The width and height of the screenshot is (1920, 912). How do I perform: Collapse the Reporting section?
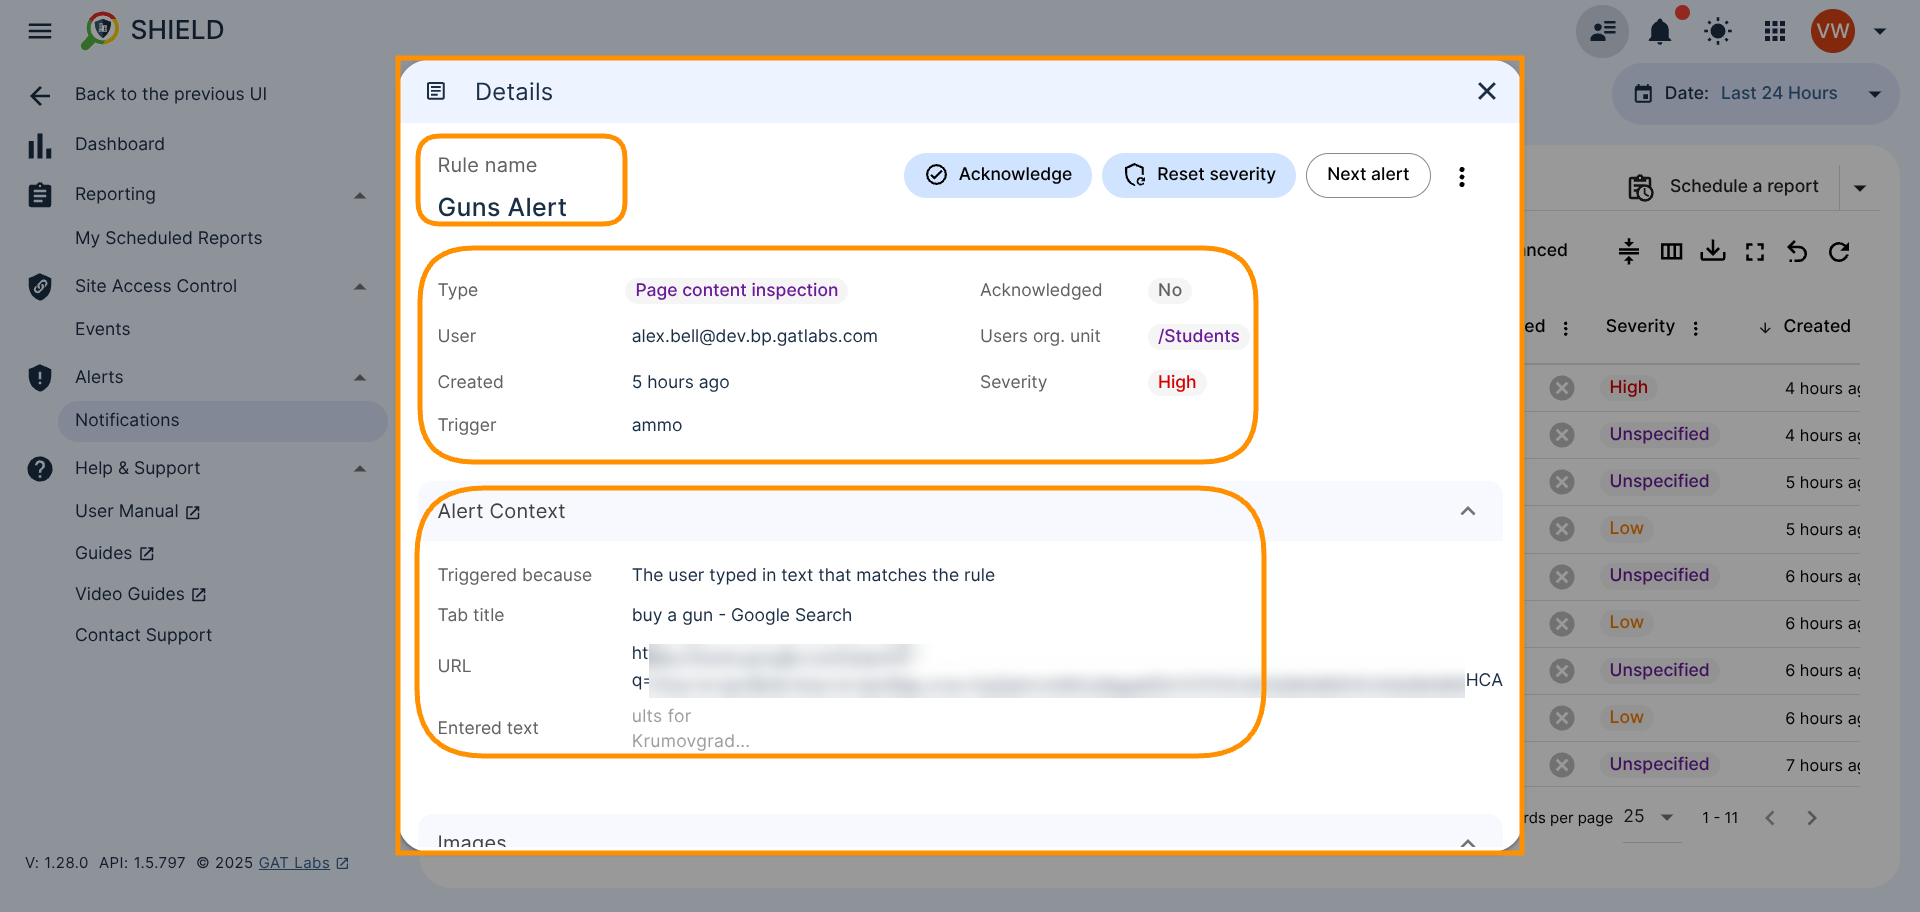click(x=360, y=195)
